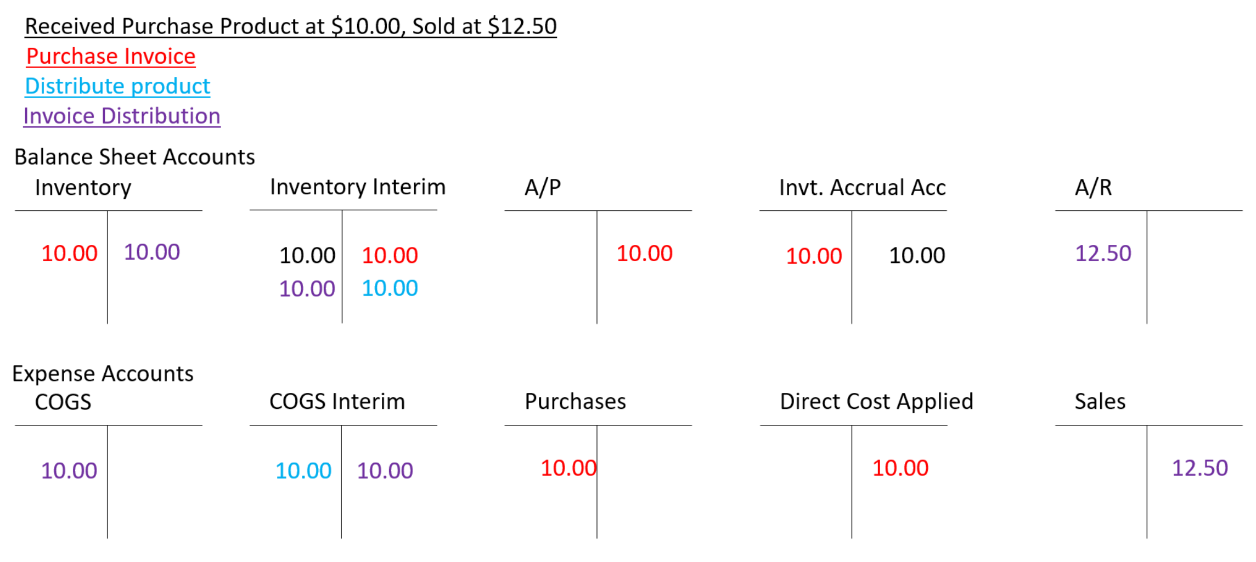Select the red 10.00 credit under A/P
This screenshot has height=562, width=1256.
pos(644,254)
